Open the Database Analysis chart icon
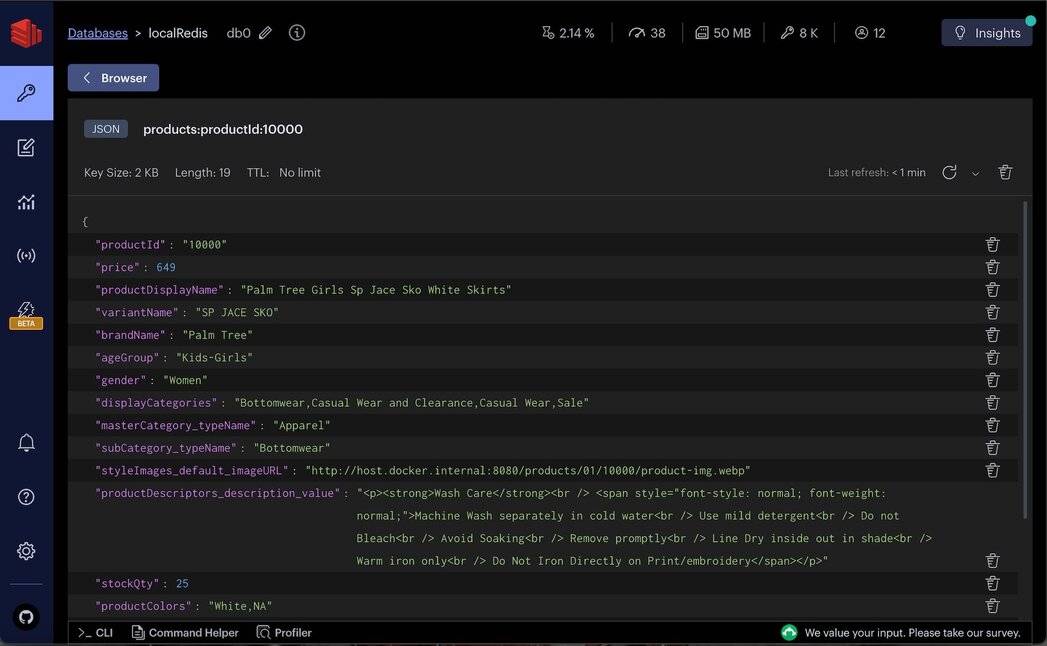Viewport: 1047px width, 646px height. point(26,202)
